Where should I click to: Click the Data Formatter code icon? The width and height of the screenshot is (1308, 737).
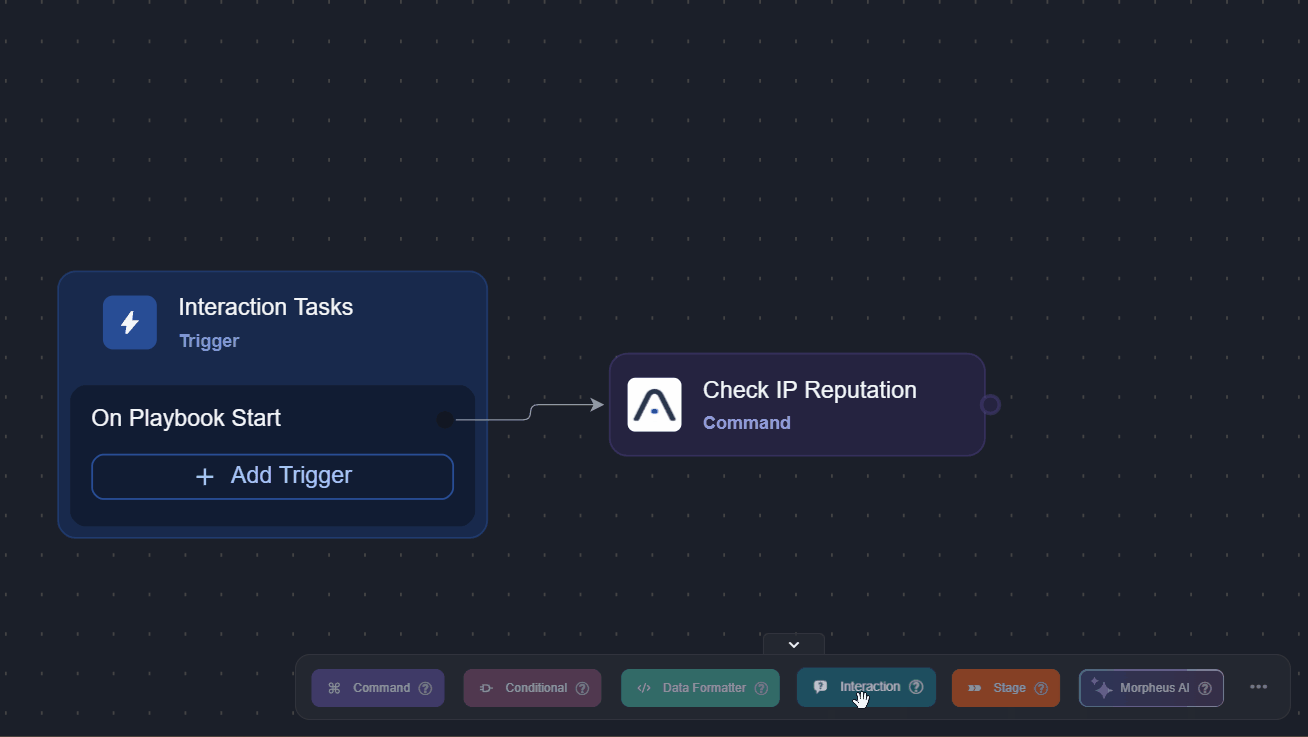[x=645, y=688]
